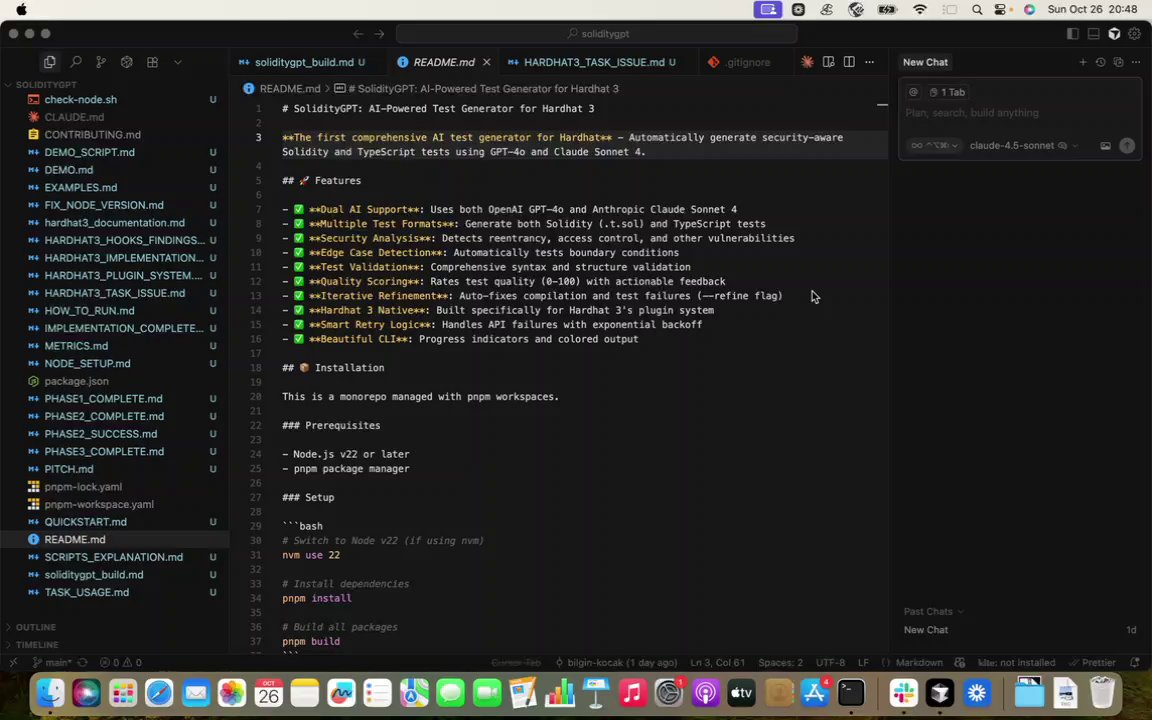Go back with the left arrow
This screenshot has width=1152, height=720.
point(358,34)
